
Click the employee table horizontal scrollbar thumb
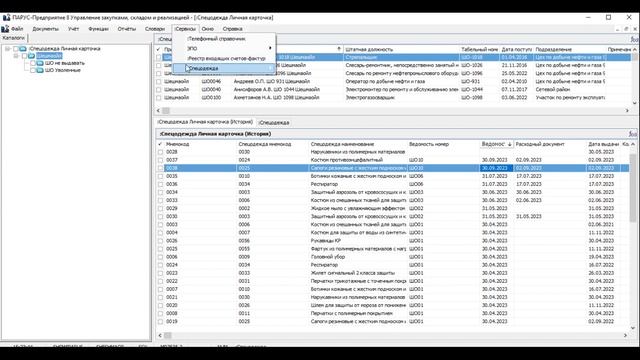(x=166, y=111)
